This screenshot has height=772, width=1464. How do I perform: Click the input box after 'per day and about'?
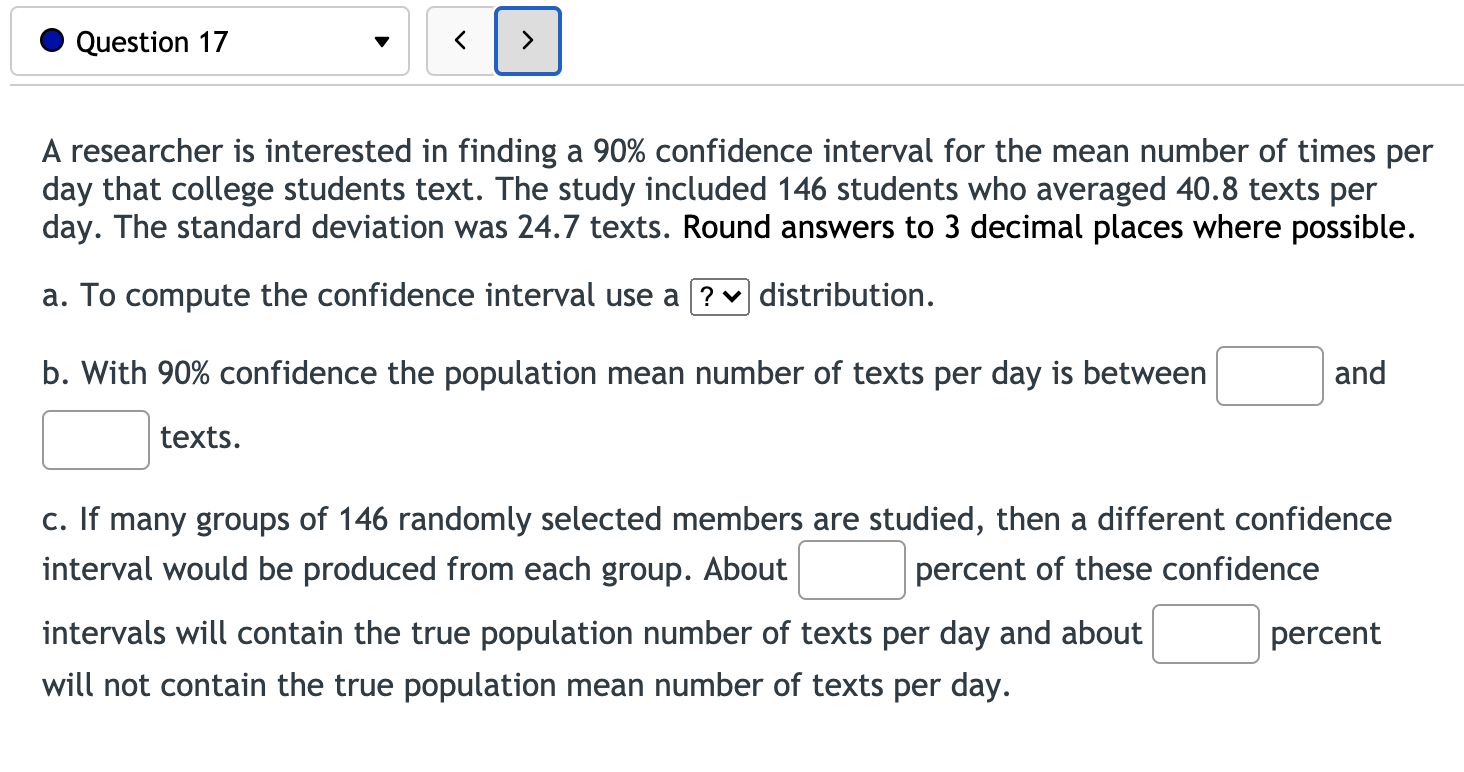coord(1205,634)
